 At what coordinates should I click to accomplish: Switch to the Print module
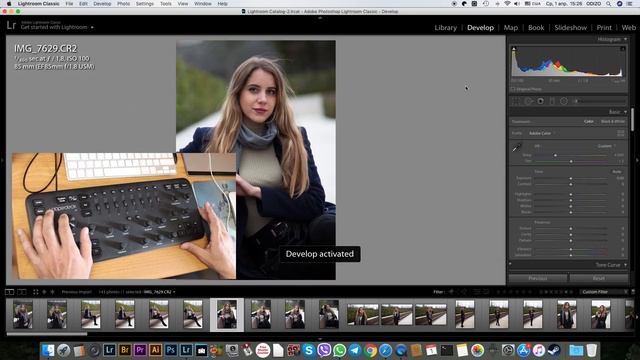(604, 28)
